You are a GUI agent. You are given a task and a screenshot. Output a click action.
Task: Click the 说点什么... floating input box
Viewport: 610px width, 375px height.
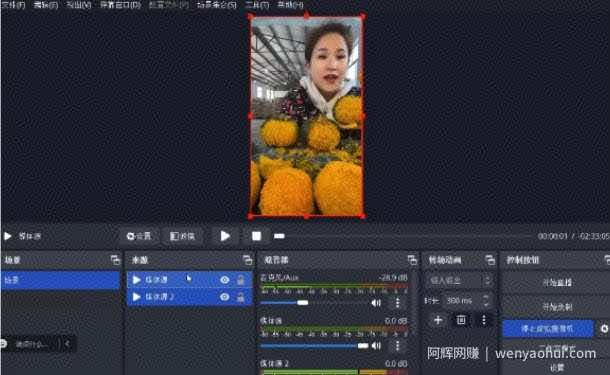(32, 344)
